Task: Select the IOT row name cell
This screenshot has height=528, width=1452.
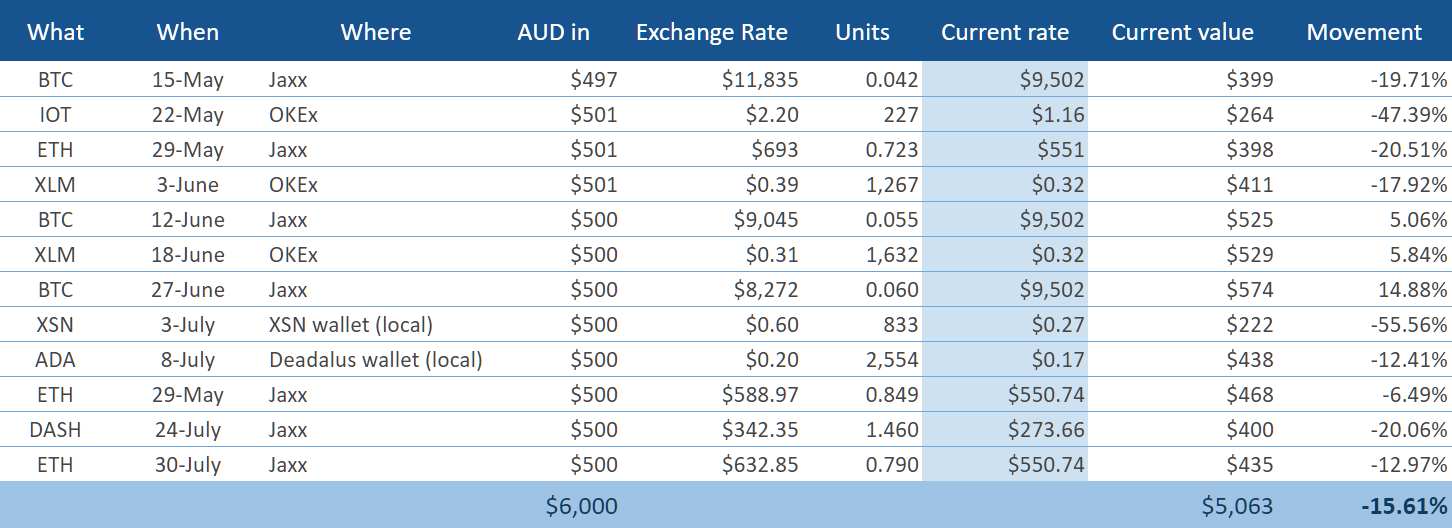Action: click(x=56, y=115)
